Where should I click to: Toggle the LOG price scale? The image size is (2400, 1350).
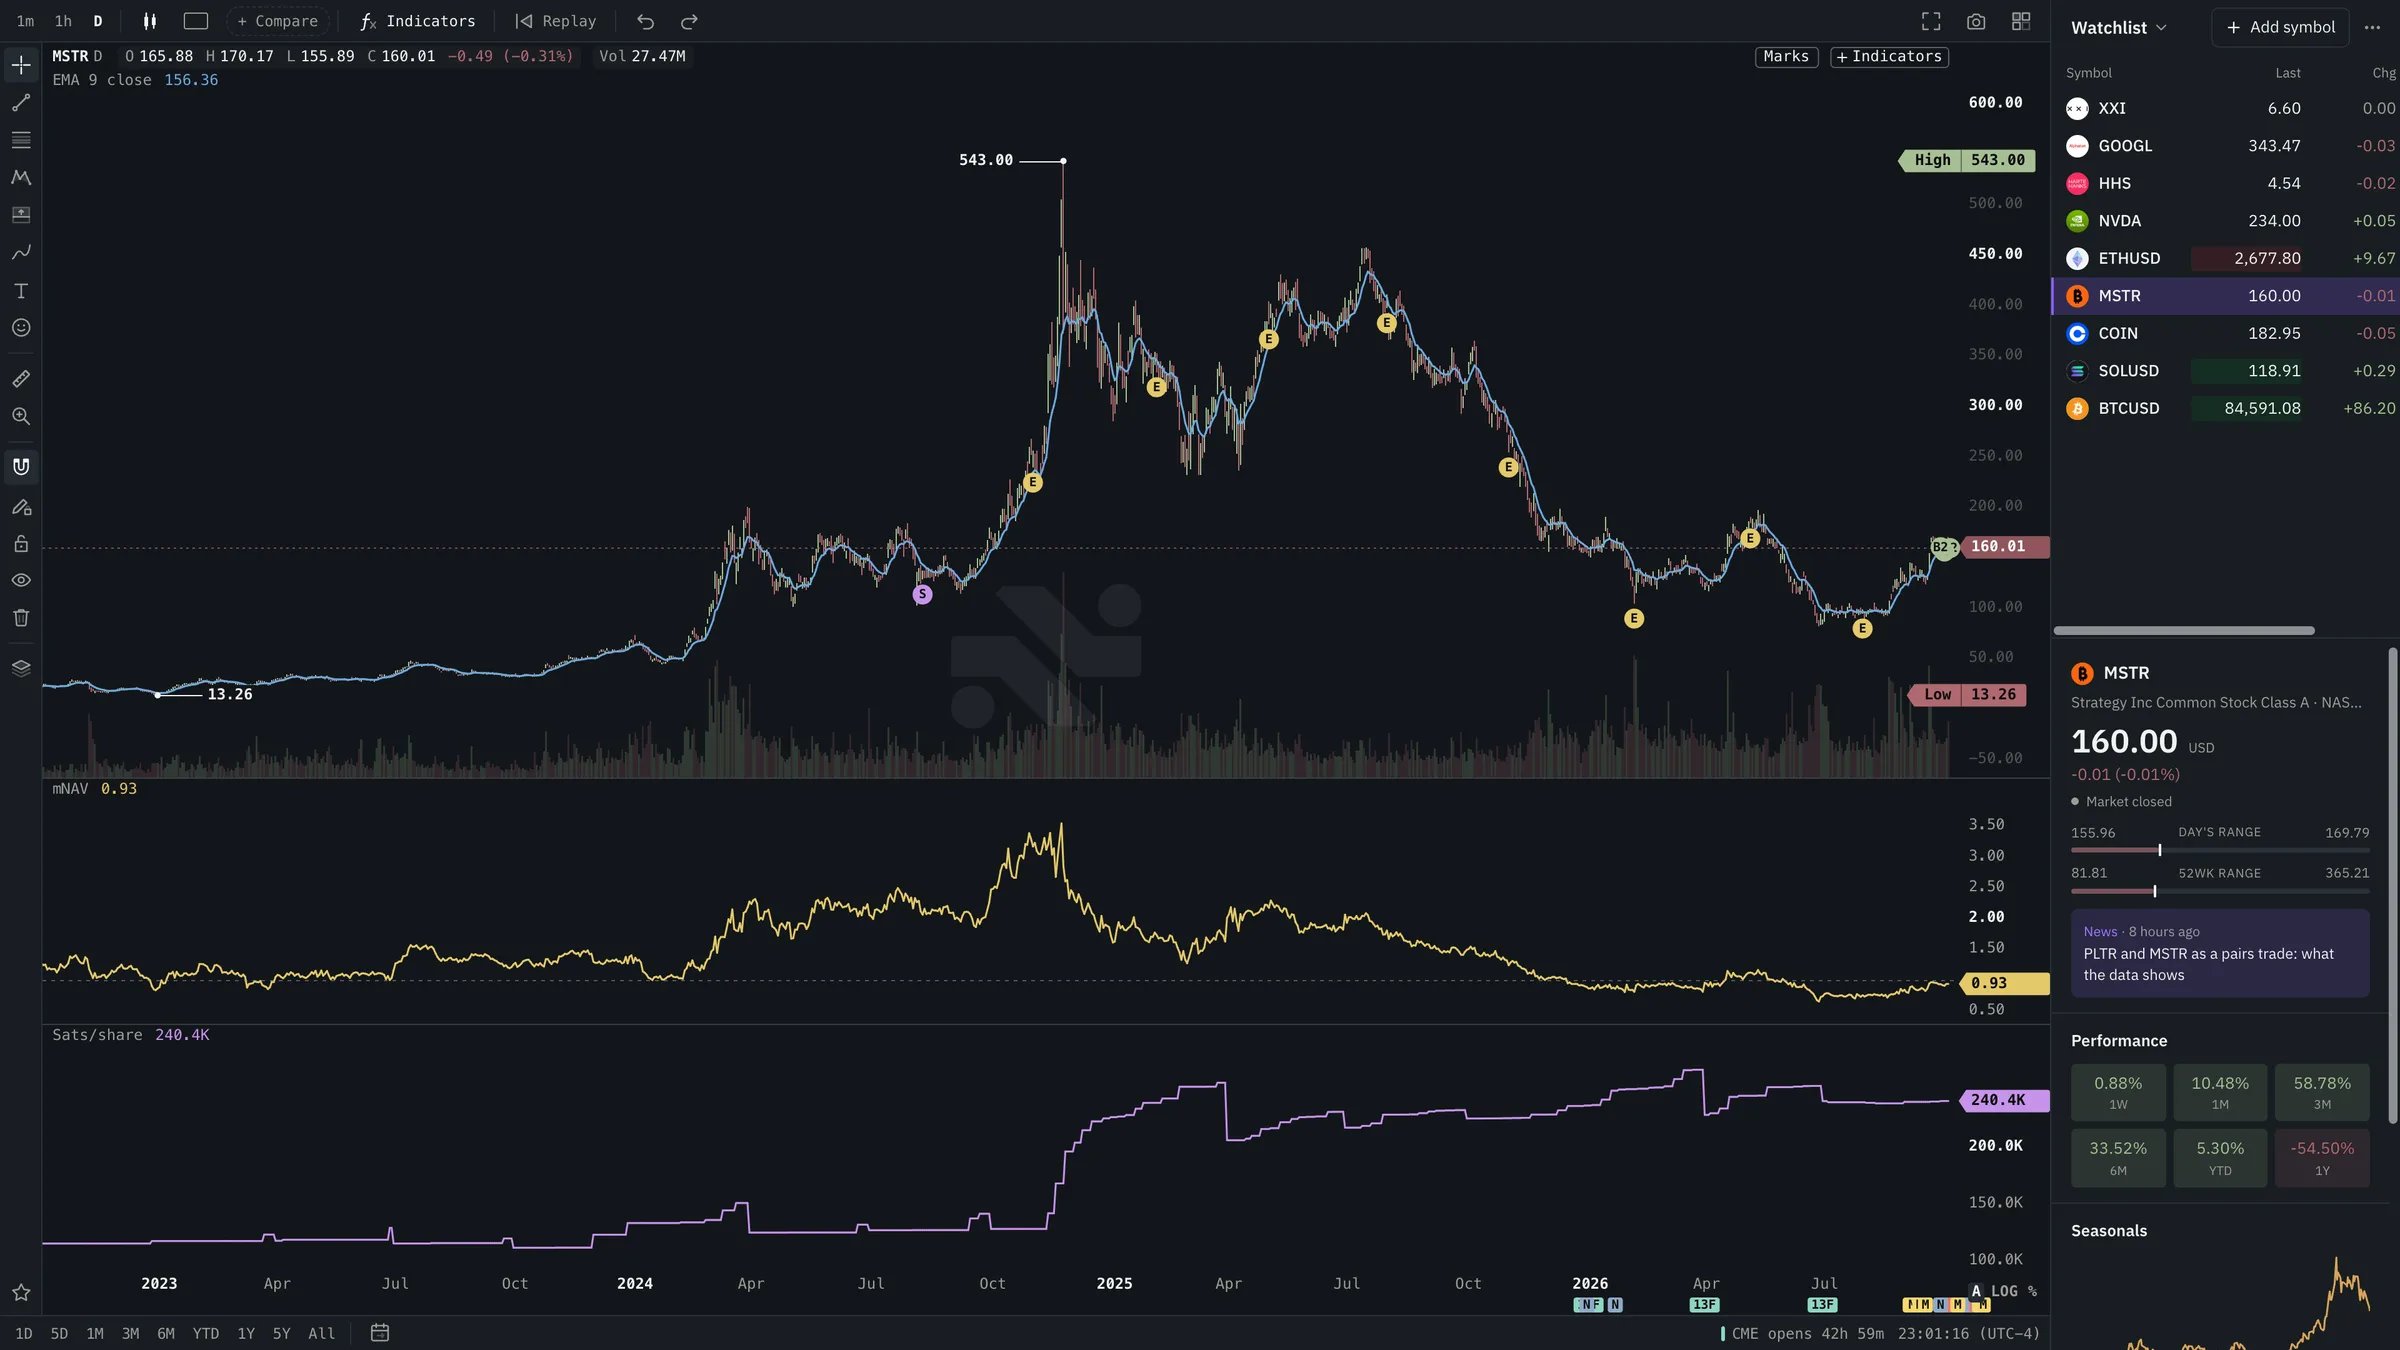coord(2004,1291)
